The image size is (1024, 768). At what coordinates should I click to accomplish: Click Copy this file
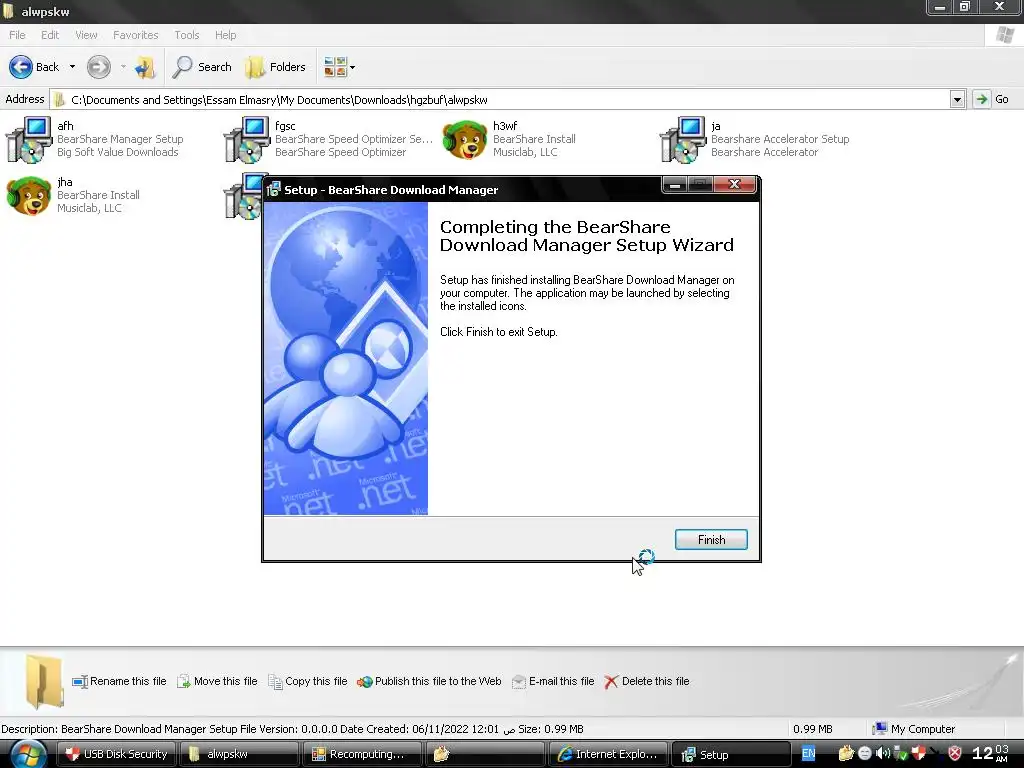308,681
